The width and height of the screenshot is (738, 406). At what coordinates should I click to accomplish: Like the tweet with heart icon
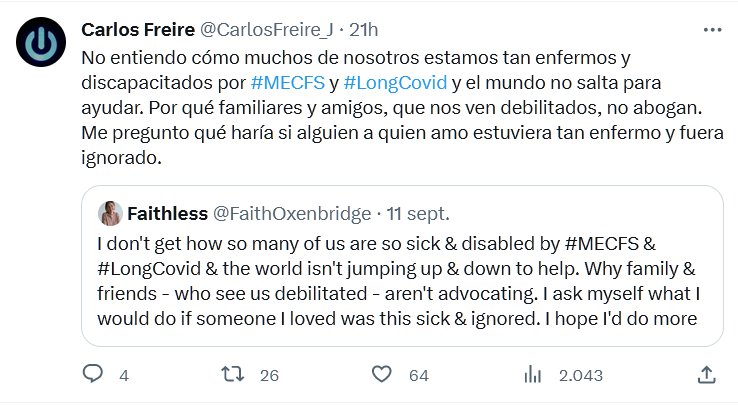(381, 375)
